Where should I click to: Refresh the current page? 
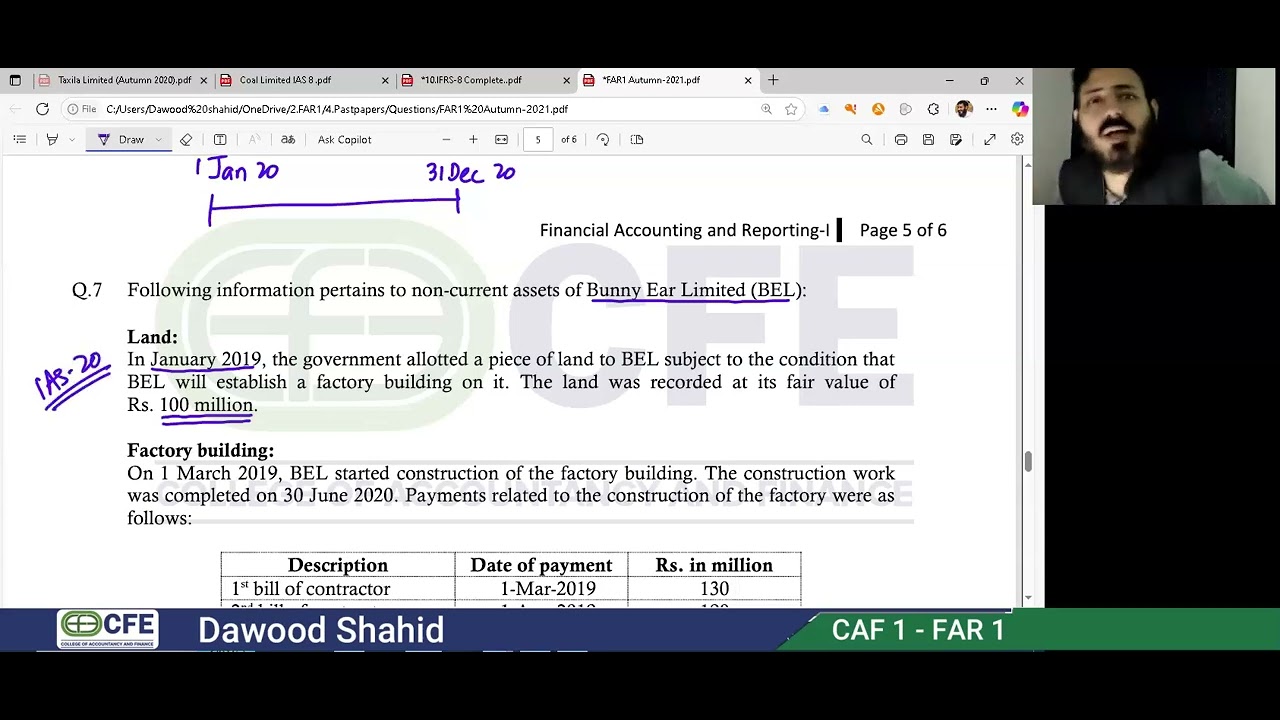(42, 109)
